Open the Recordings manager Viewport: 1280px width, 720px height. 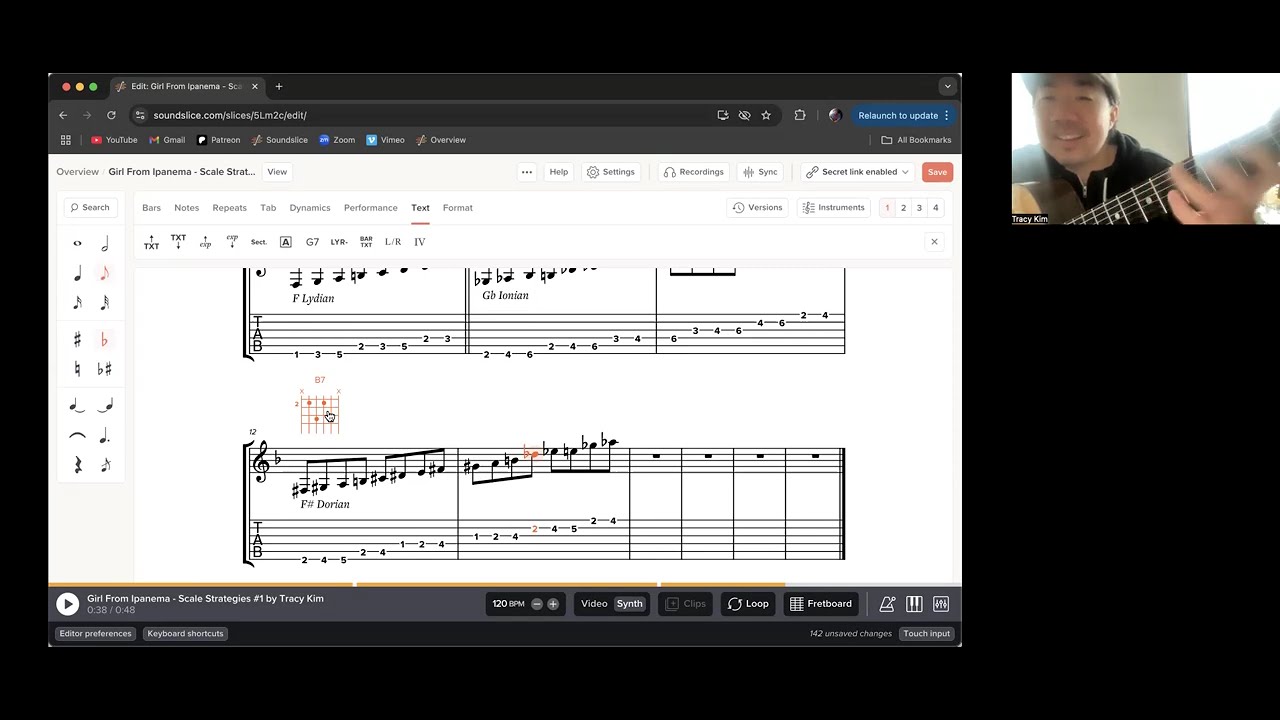(x=693, y=172)
